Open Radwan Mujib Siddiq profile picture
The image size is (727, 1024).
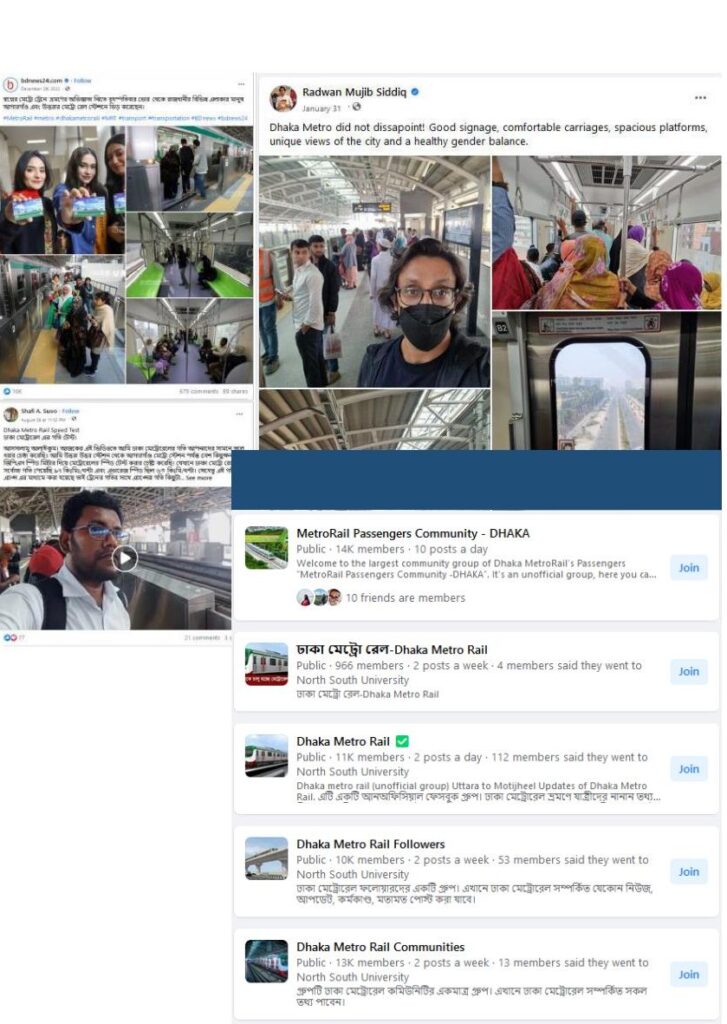[283, 99]
